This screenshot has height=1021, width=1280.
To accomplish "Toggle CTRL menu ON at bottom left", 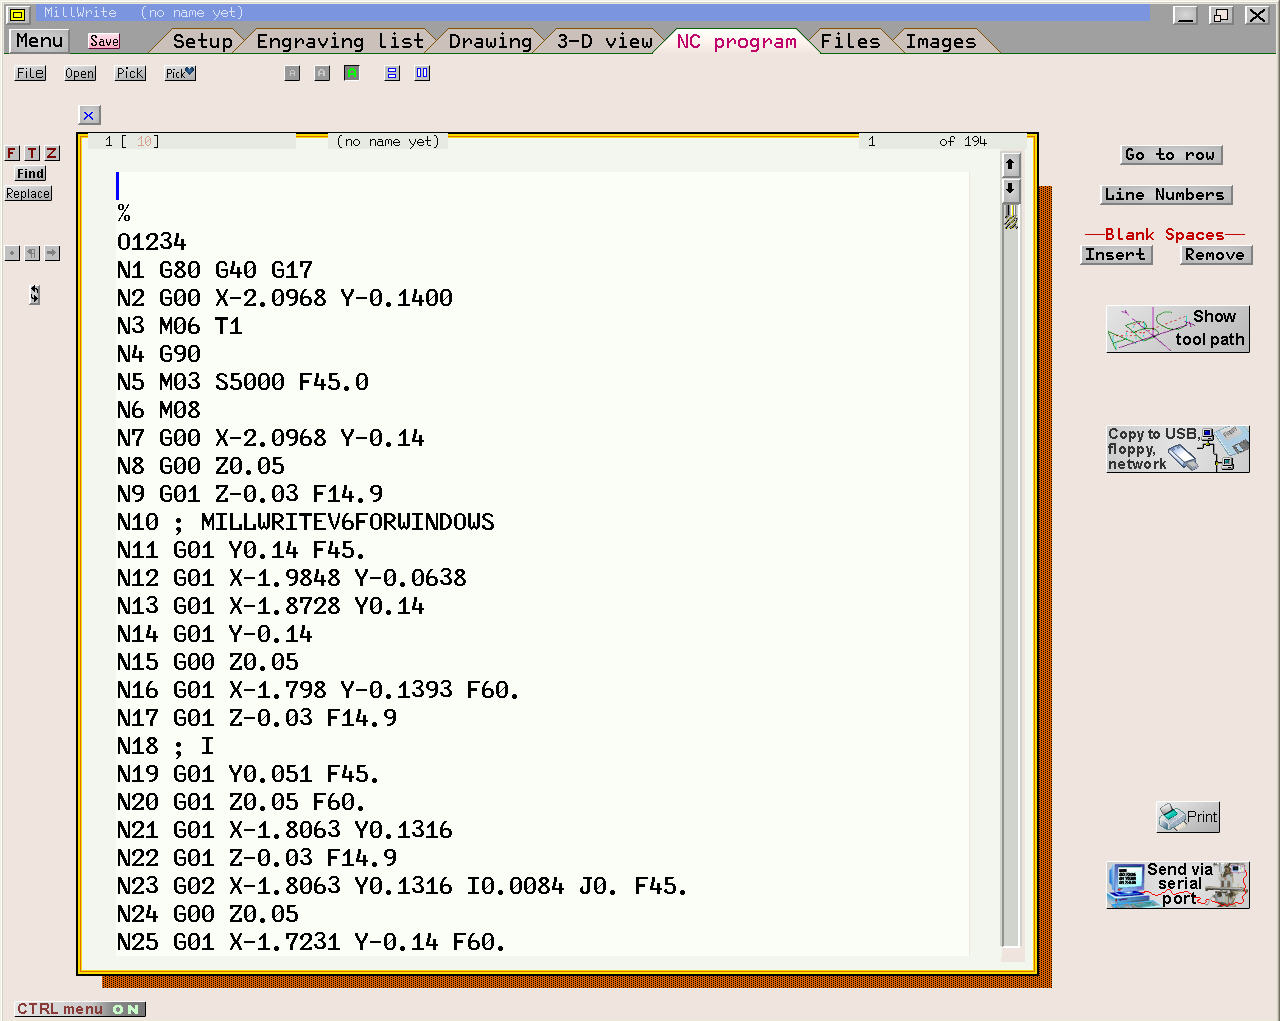I will pyautogui.click(x=80, y=1008).
